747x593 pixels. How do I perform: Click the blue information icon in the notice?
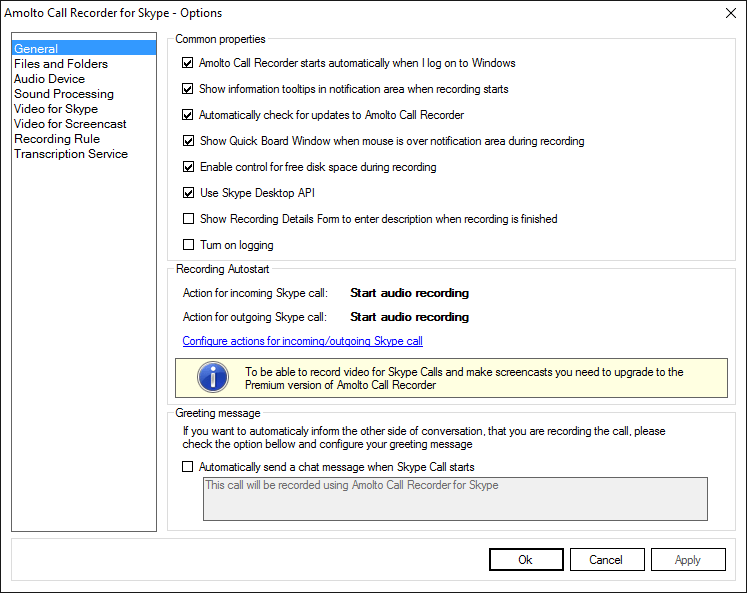213,377
